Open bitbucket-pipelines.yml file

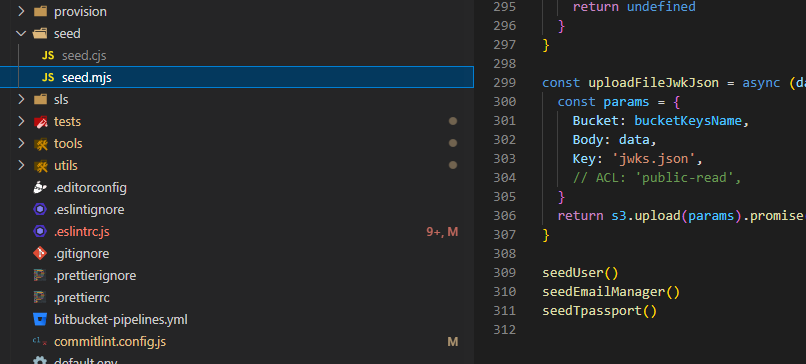(x=121, y=320)
